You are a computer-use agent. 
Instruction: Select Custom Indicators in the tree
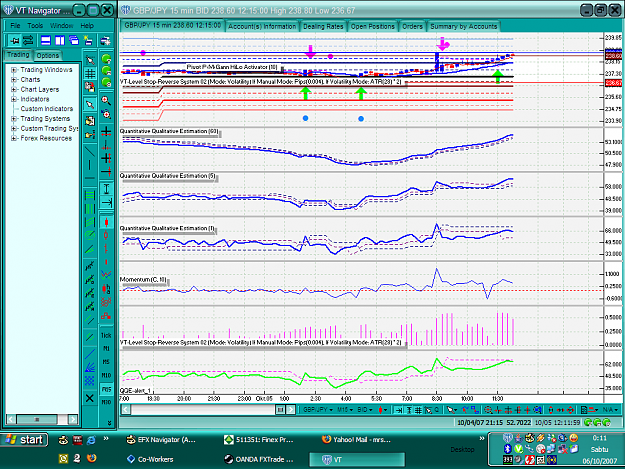click(47, 109)
